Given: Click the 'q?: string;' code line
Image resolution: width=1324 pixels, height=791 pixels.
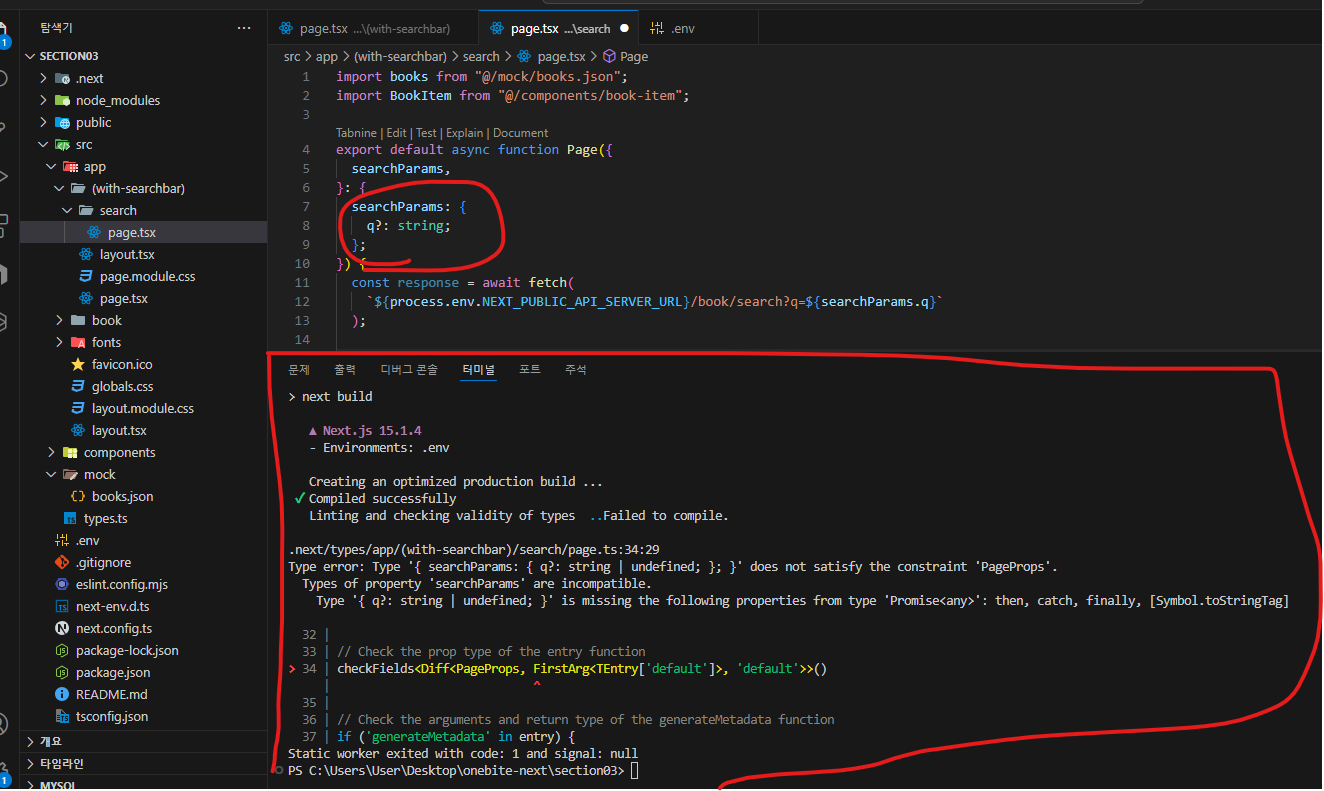Looking at the screenshot, I should point(408,226).
